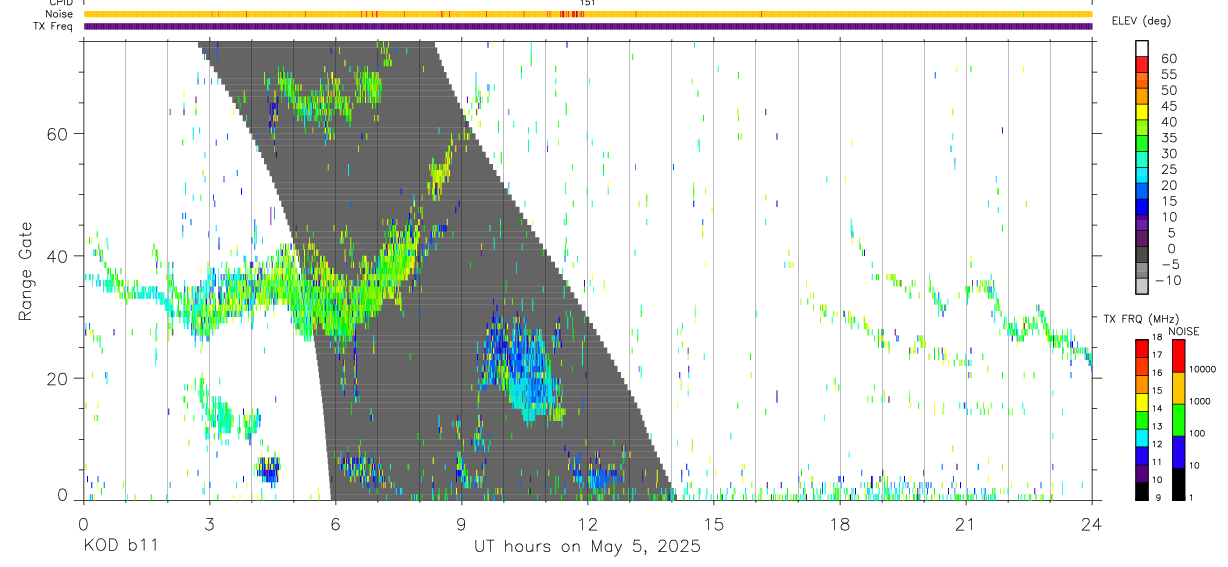The width and height of the screenshot is (1228, 567).
Task: Click elevation colorbar label "35"
Action: [1169, 137]
